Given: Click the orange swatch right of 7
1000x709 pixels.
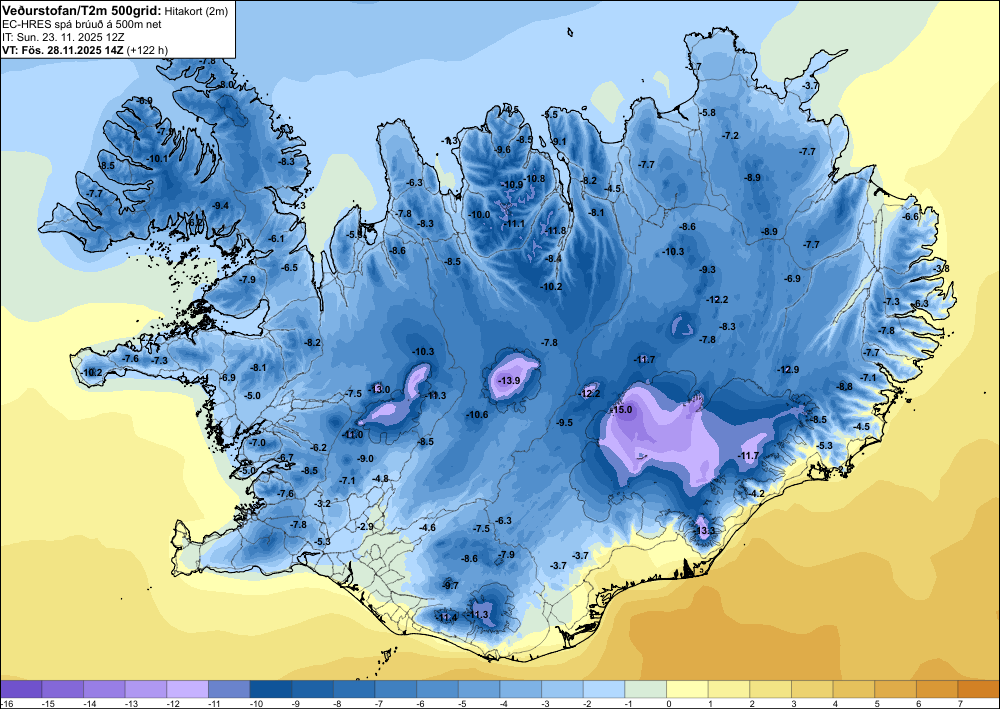Looking at the screenshot, I should pyautogui.click(x=979, y=689).
